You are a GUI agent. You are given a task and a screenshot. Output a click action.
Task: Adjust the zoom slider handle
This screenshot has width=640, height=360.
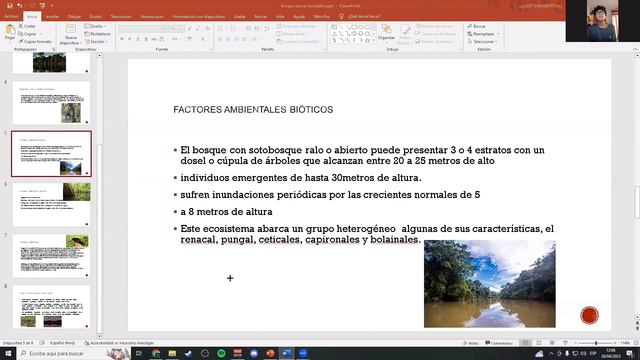point(596,343)
